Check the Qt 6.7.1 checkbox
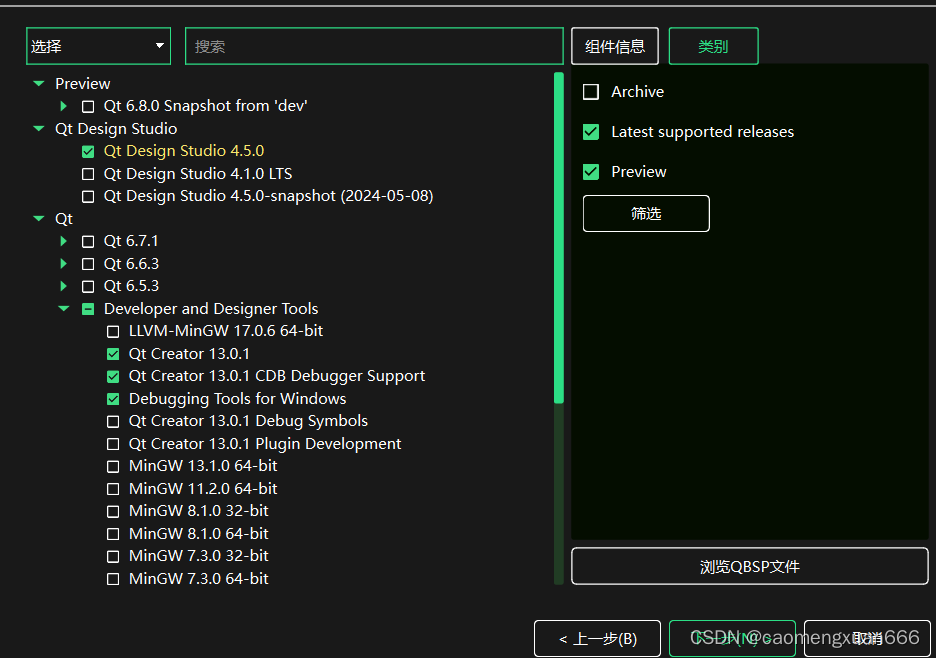 tap(88, 242)
